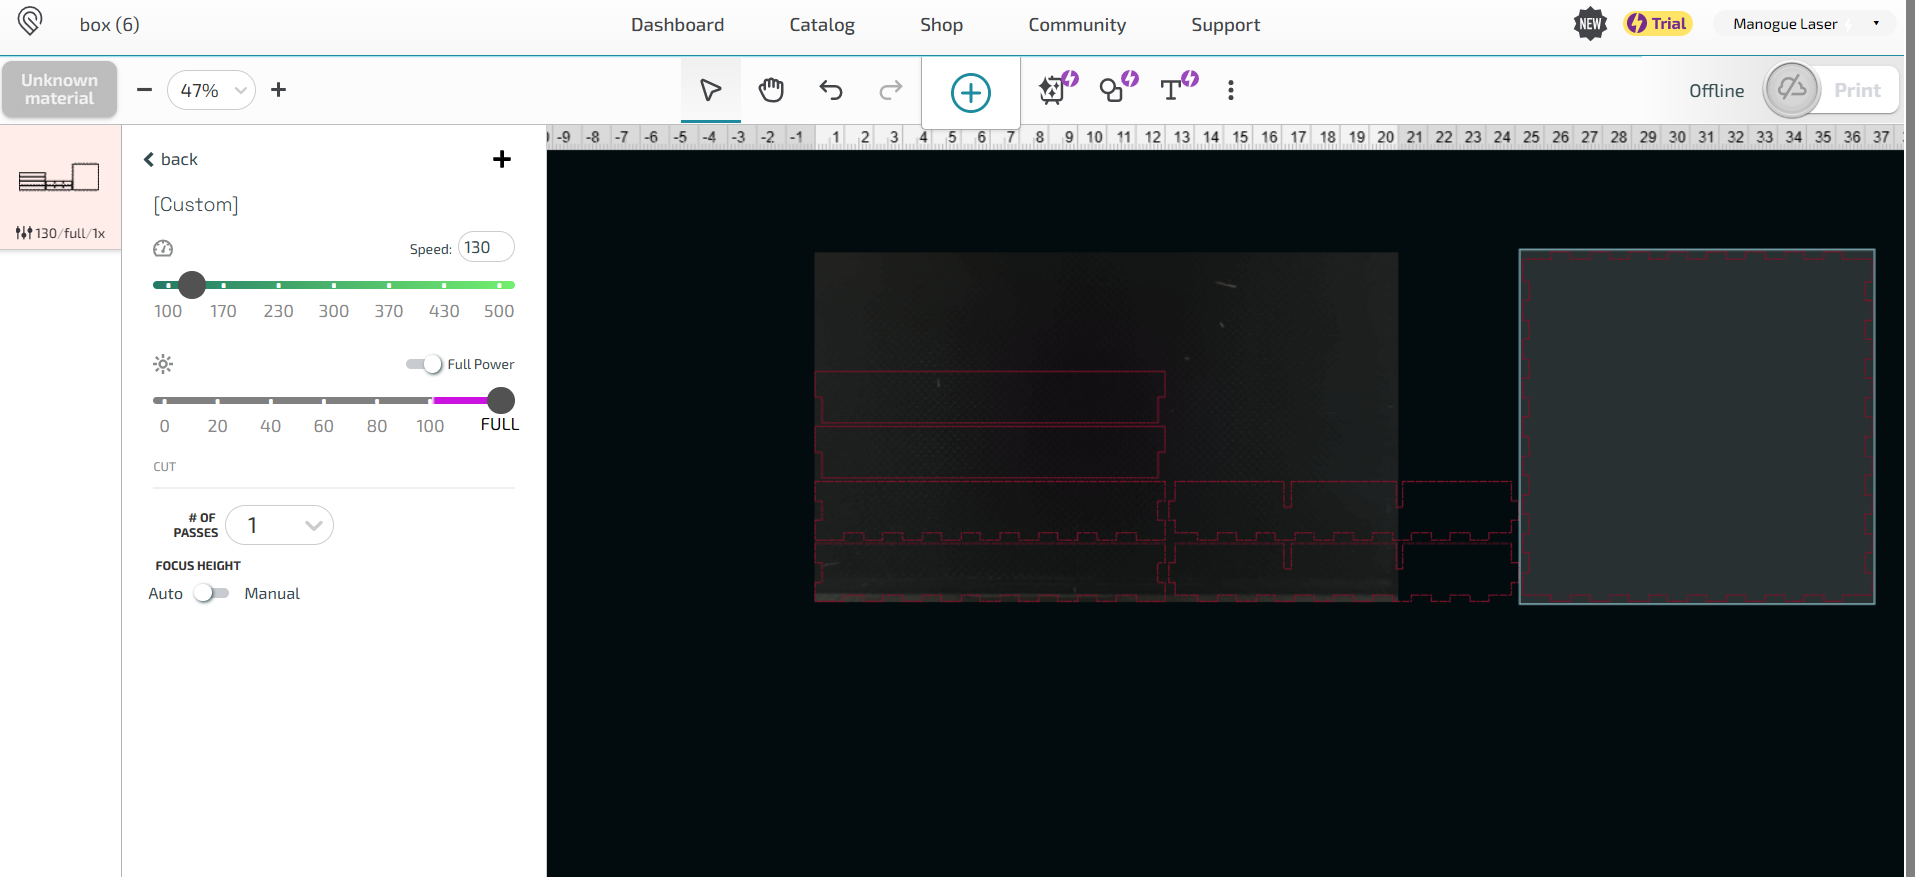This screenshot has width=1917, height=877.
Task: Open the number of passes dropdown
Action: [280, 525]
